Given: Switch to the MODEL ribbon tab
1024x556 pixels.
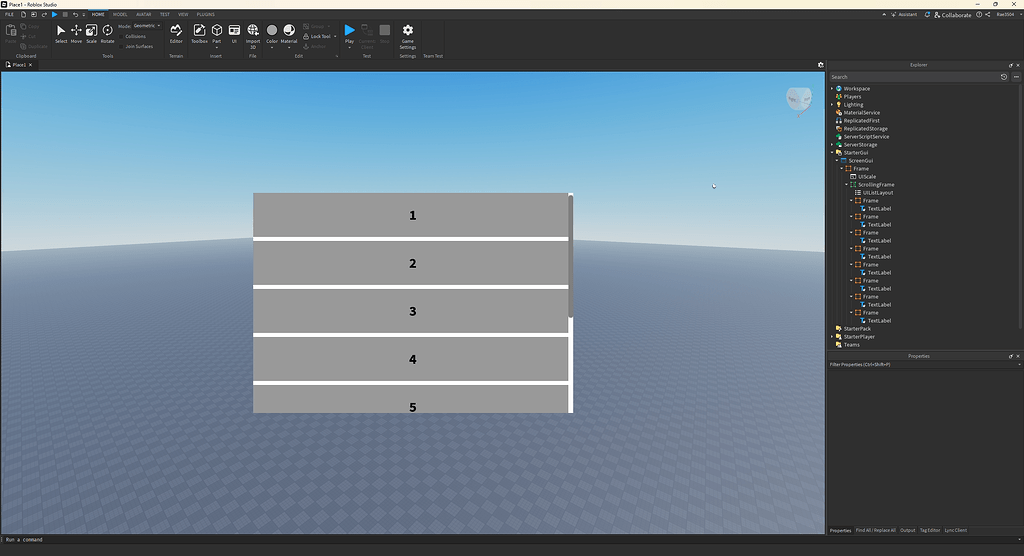Looking at the screenshot, I should pos(120,14).
